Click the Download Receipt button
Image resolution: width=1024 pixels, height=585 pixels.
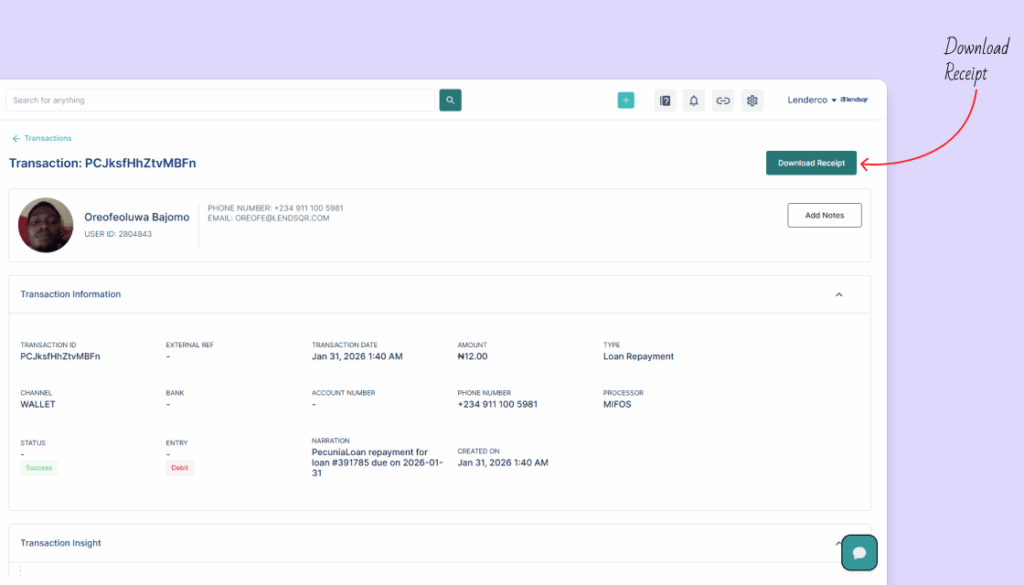811,163
